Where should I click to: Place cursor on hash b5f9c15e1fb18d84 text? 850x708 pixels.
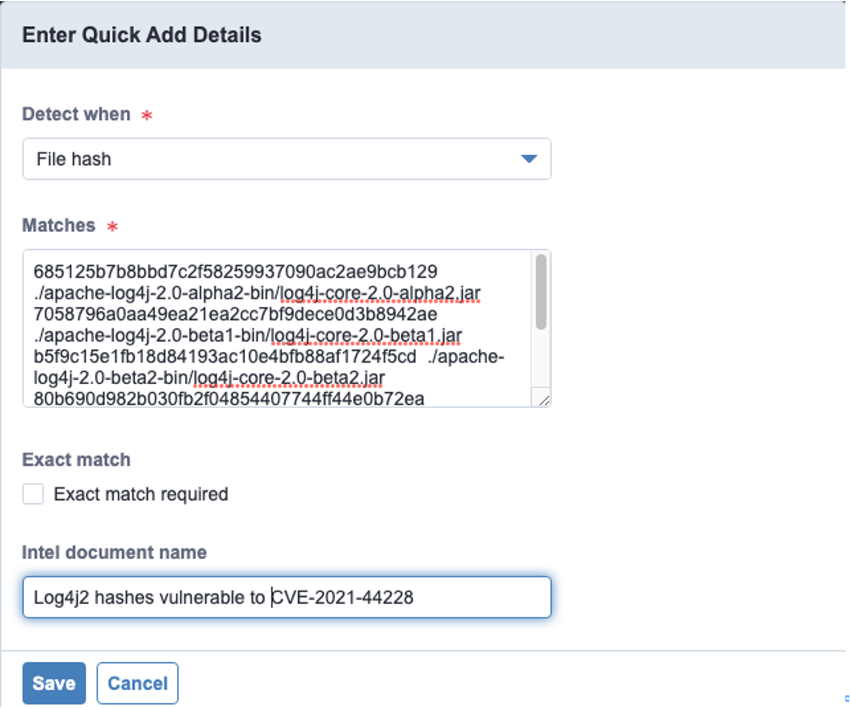pyautogui.click(x=225, y=356)
